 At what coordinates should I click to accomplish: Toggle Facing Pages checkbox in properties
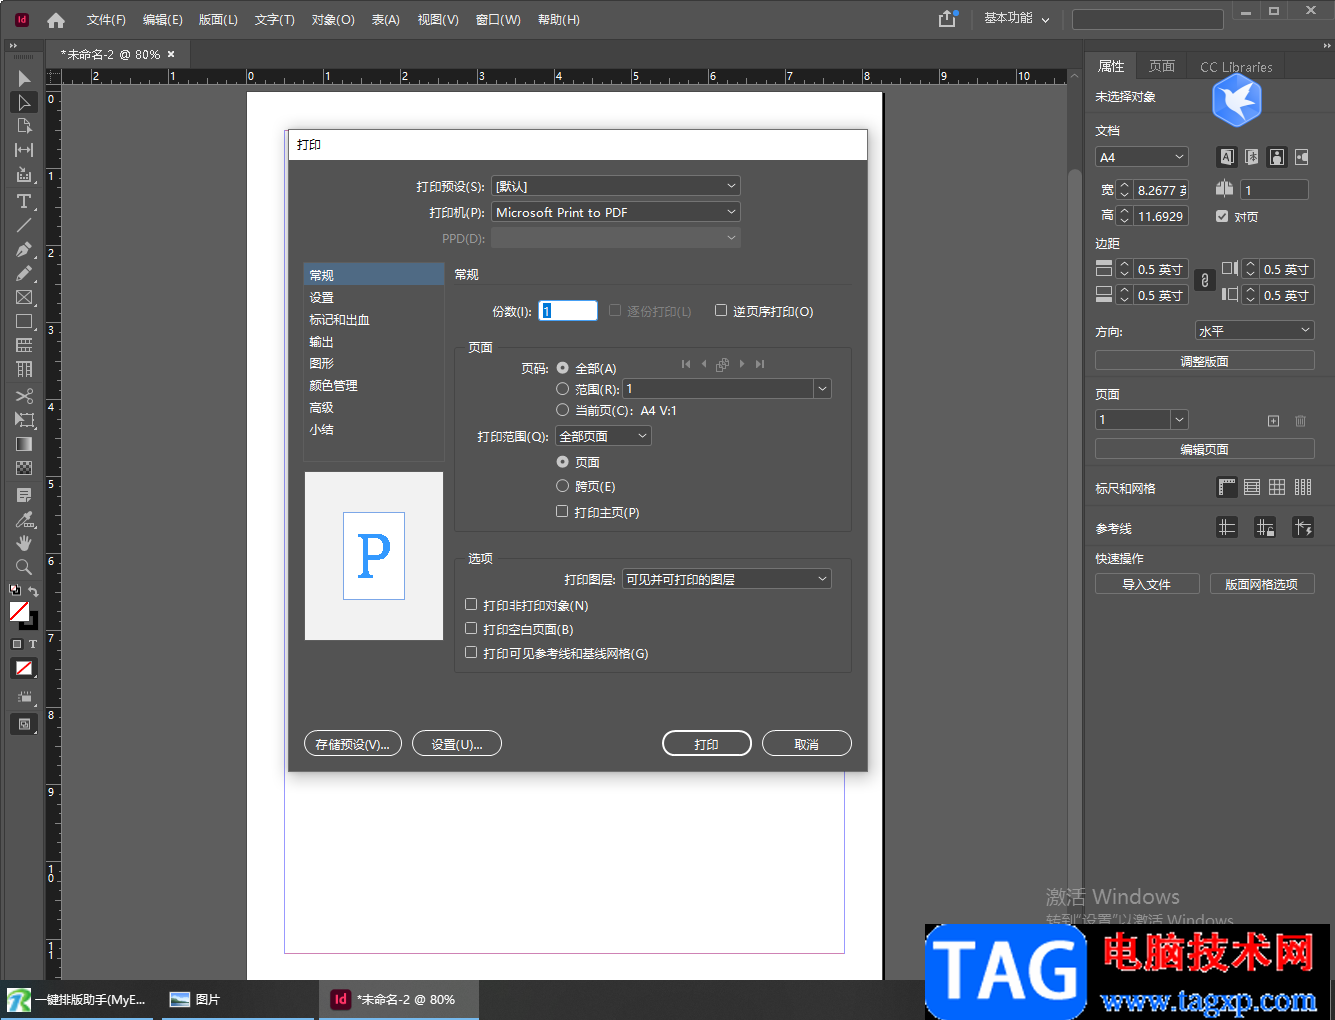pyautogui.click(x=1222, y=216)
